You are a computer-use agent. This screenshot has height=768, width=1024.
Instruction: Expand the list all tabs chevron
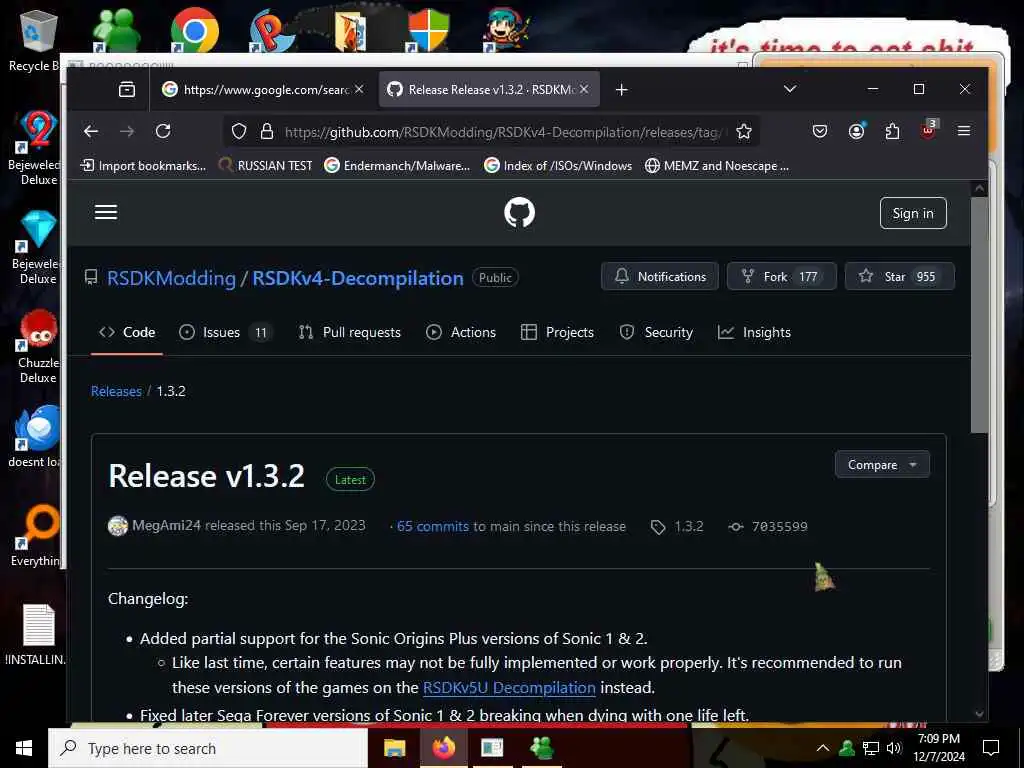790,89
